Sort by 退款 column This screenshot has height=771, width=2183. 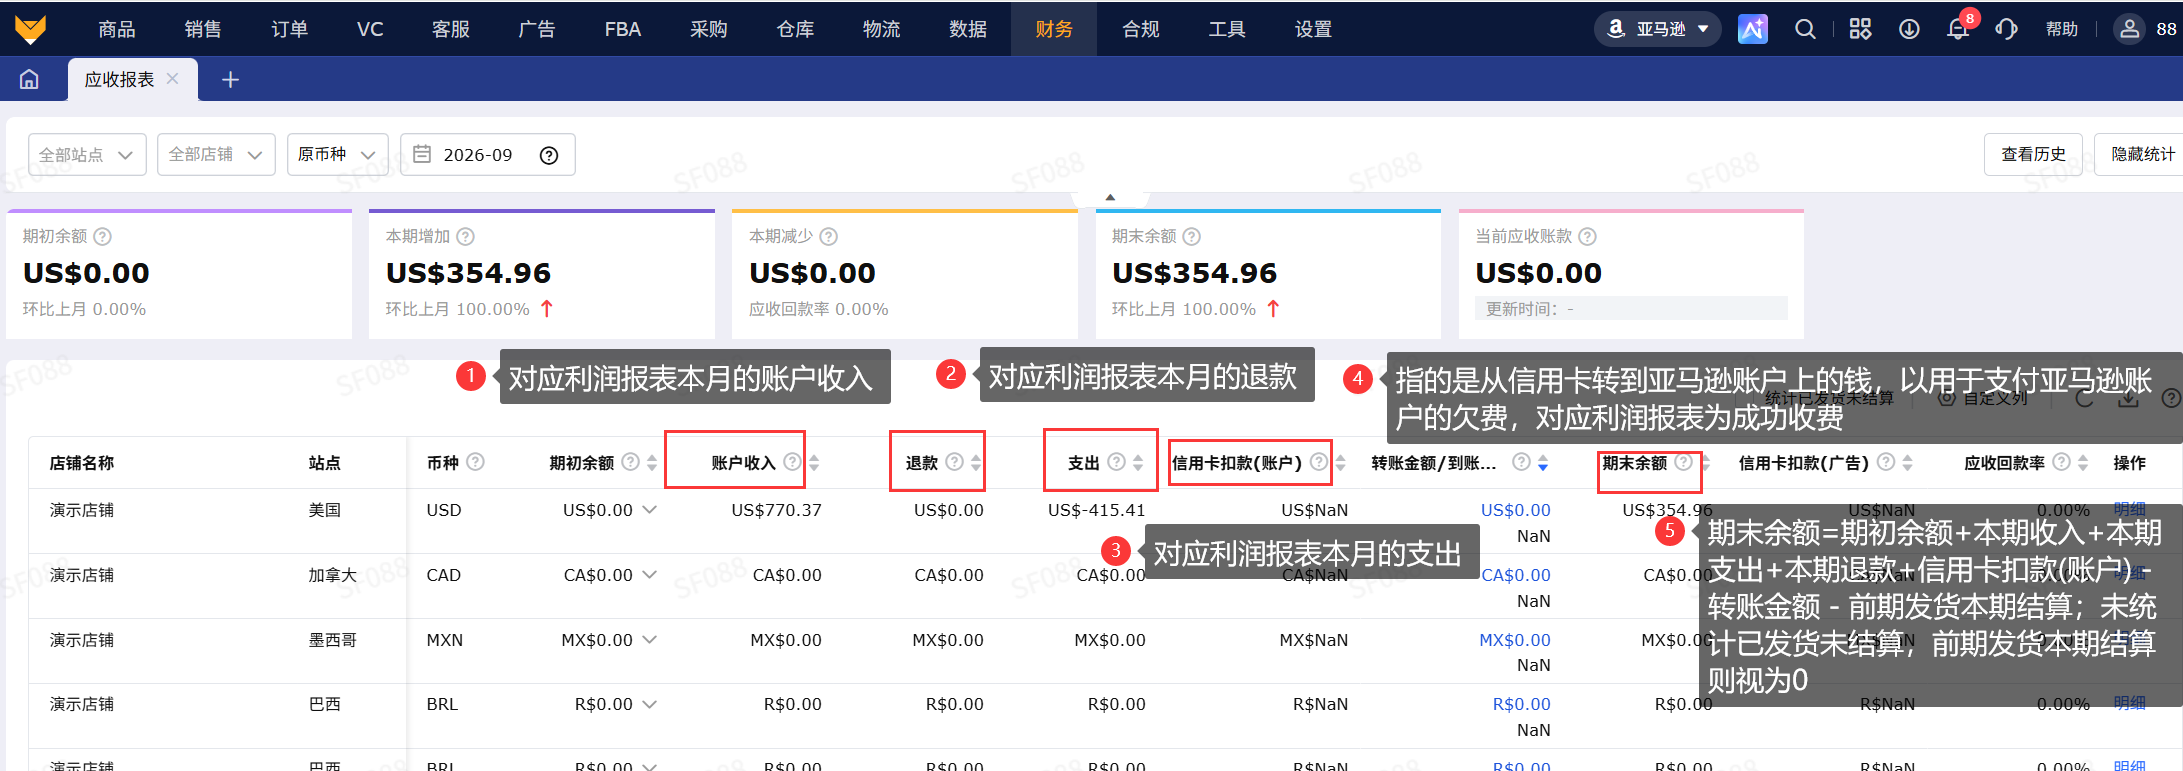coord(976,463)
